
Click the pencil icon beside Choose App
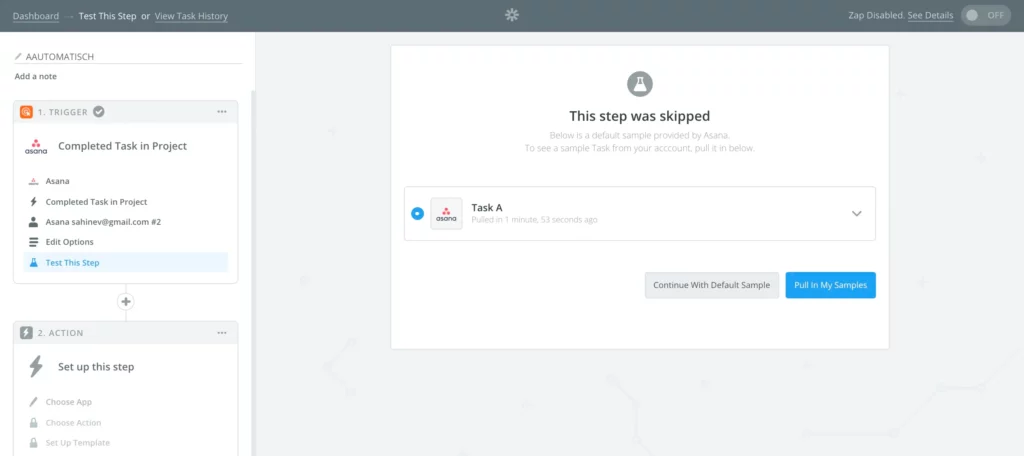pos(33,402)
